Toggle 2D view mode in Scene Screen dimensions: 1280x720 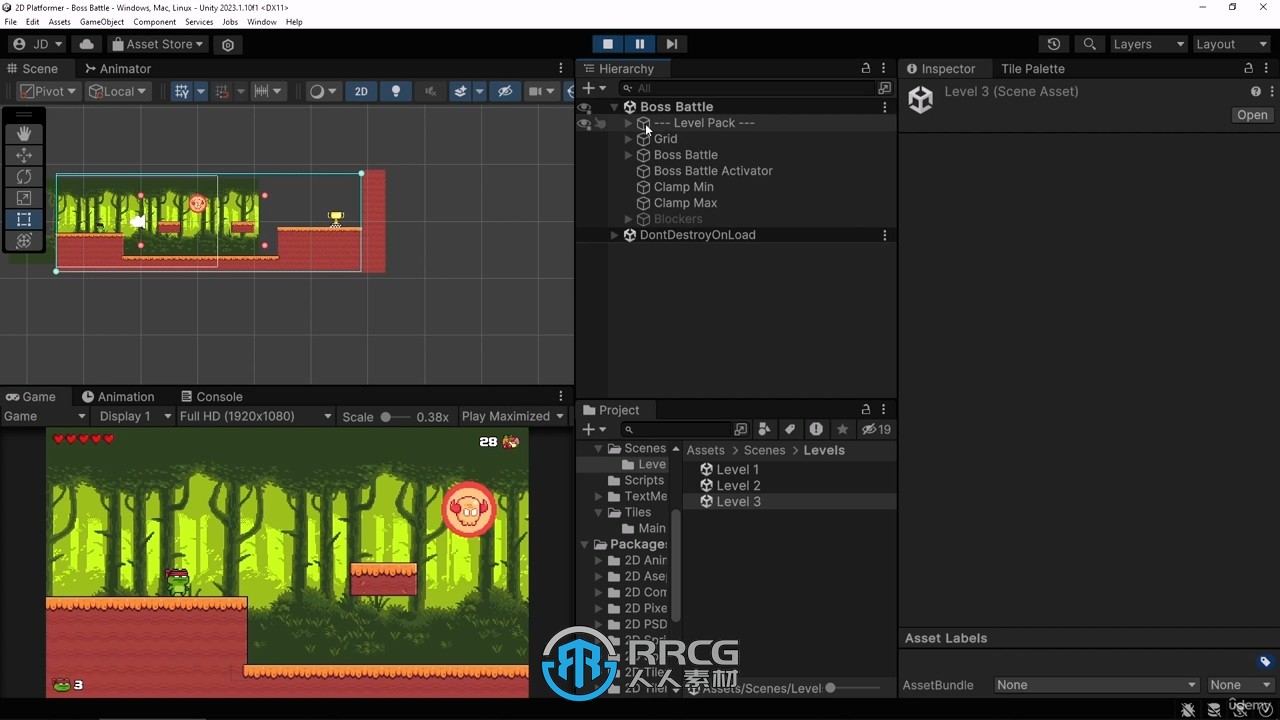click(x=361, y=91)
